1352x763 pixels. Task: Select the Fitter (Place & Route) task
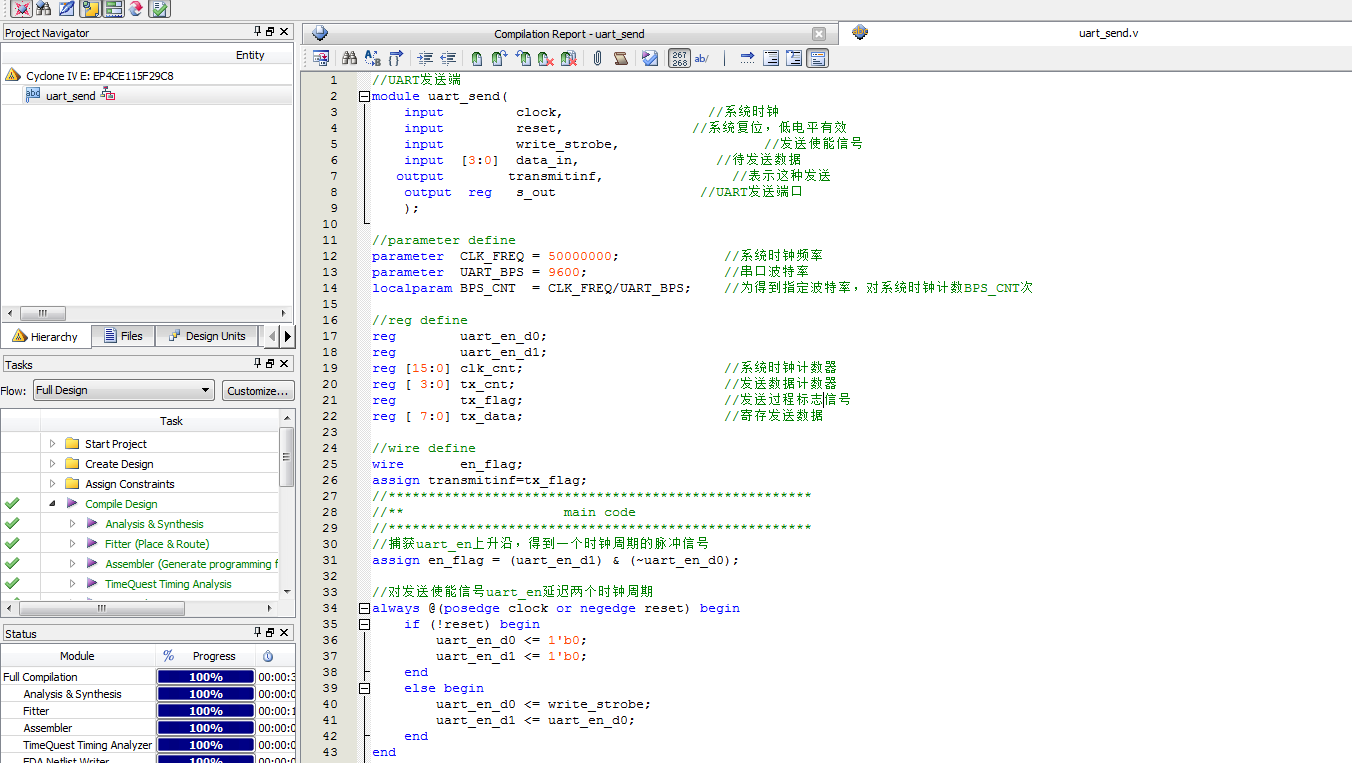click(x=156, y=544)
